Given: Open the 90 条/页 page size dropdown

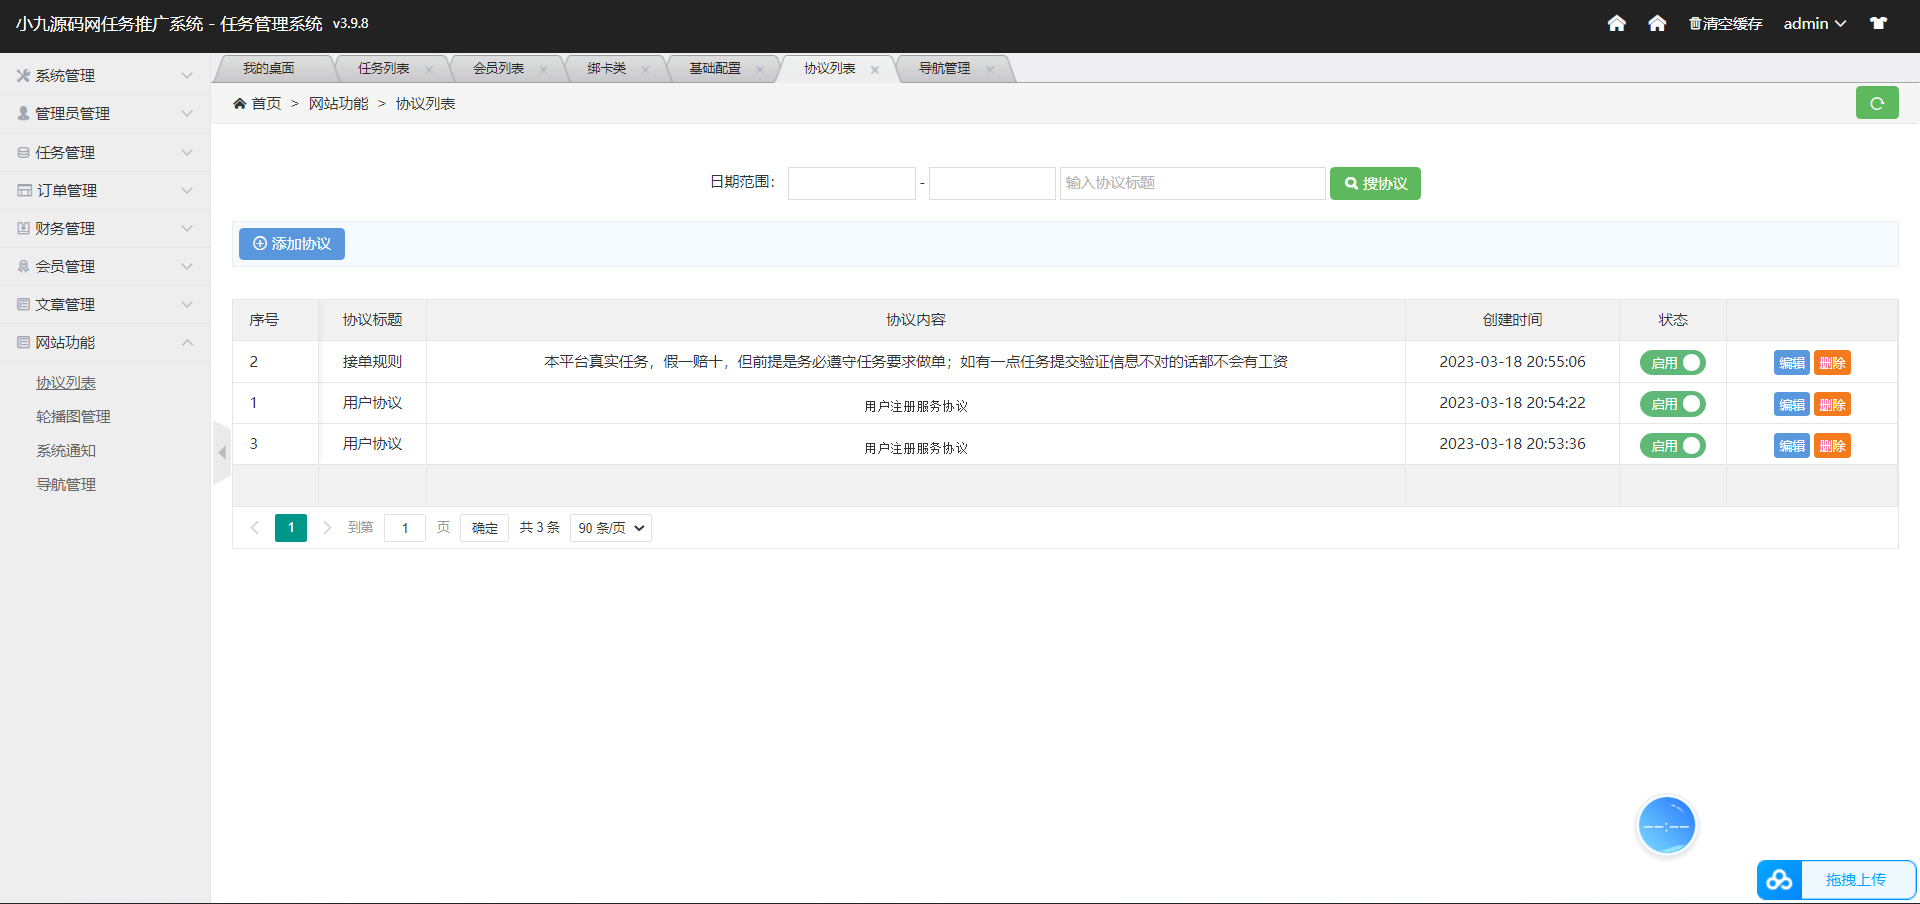Looking at the screenshot, I should (x=611, y=528).
